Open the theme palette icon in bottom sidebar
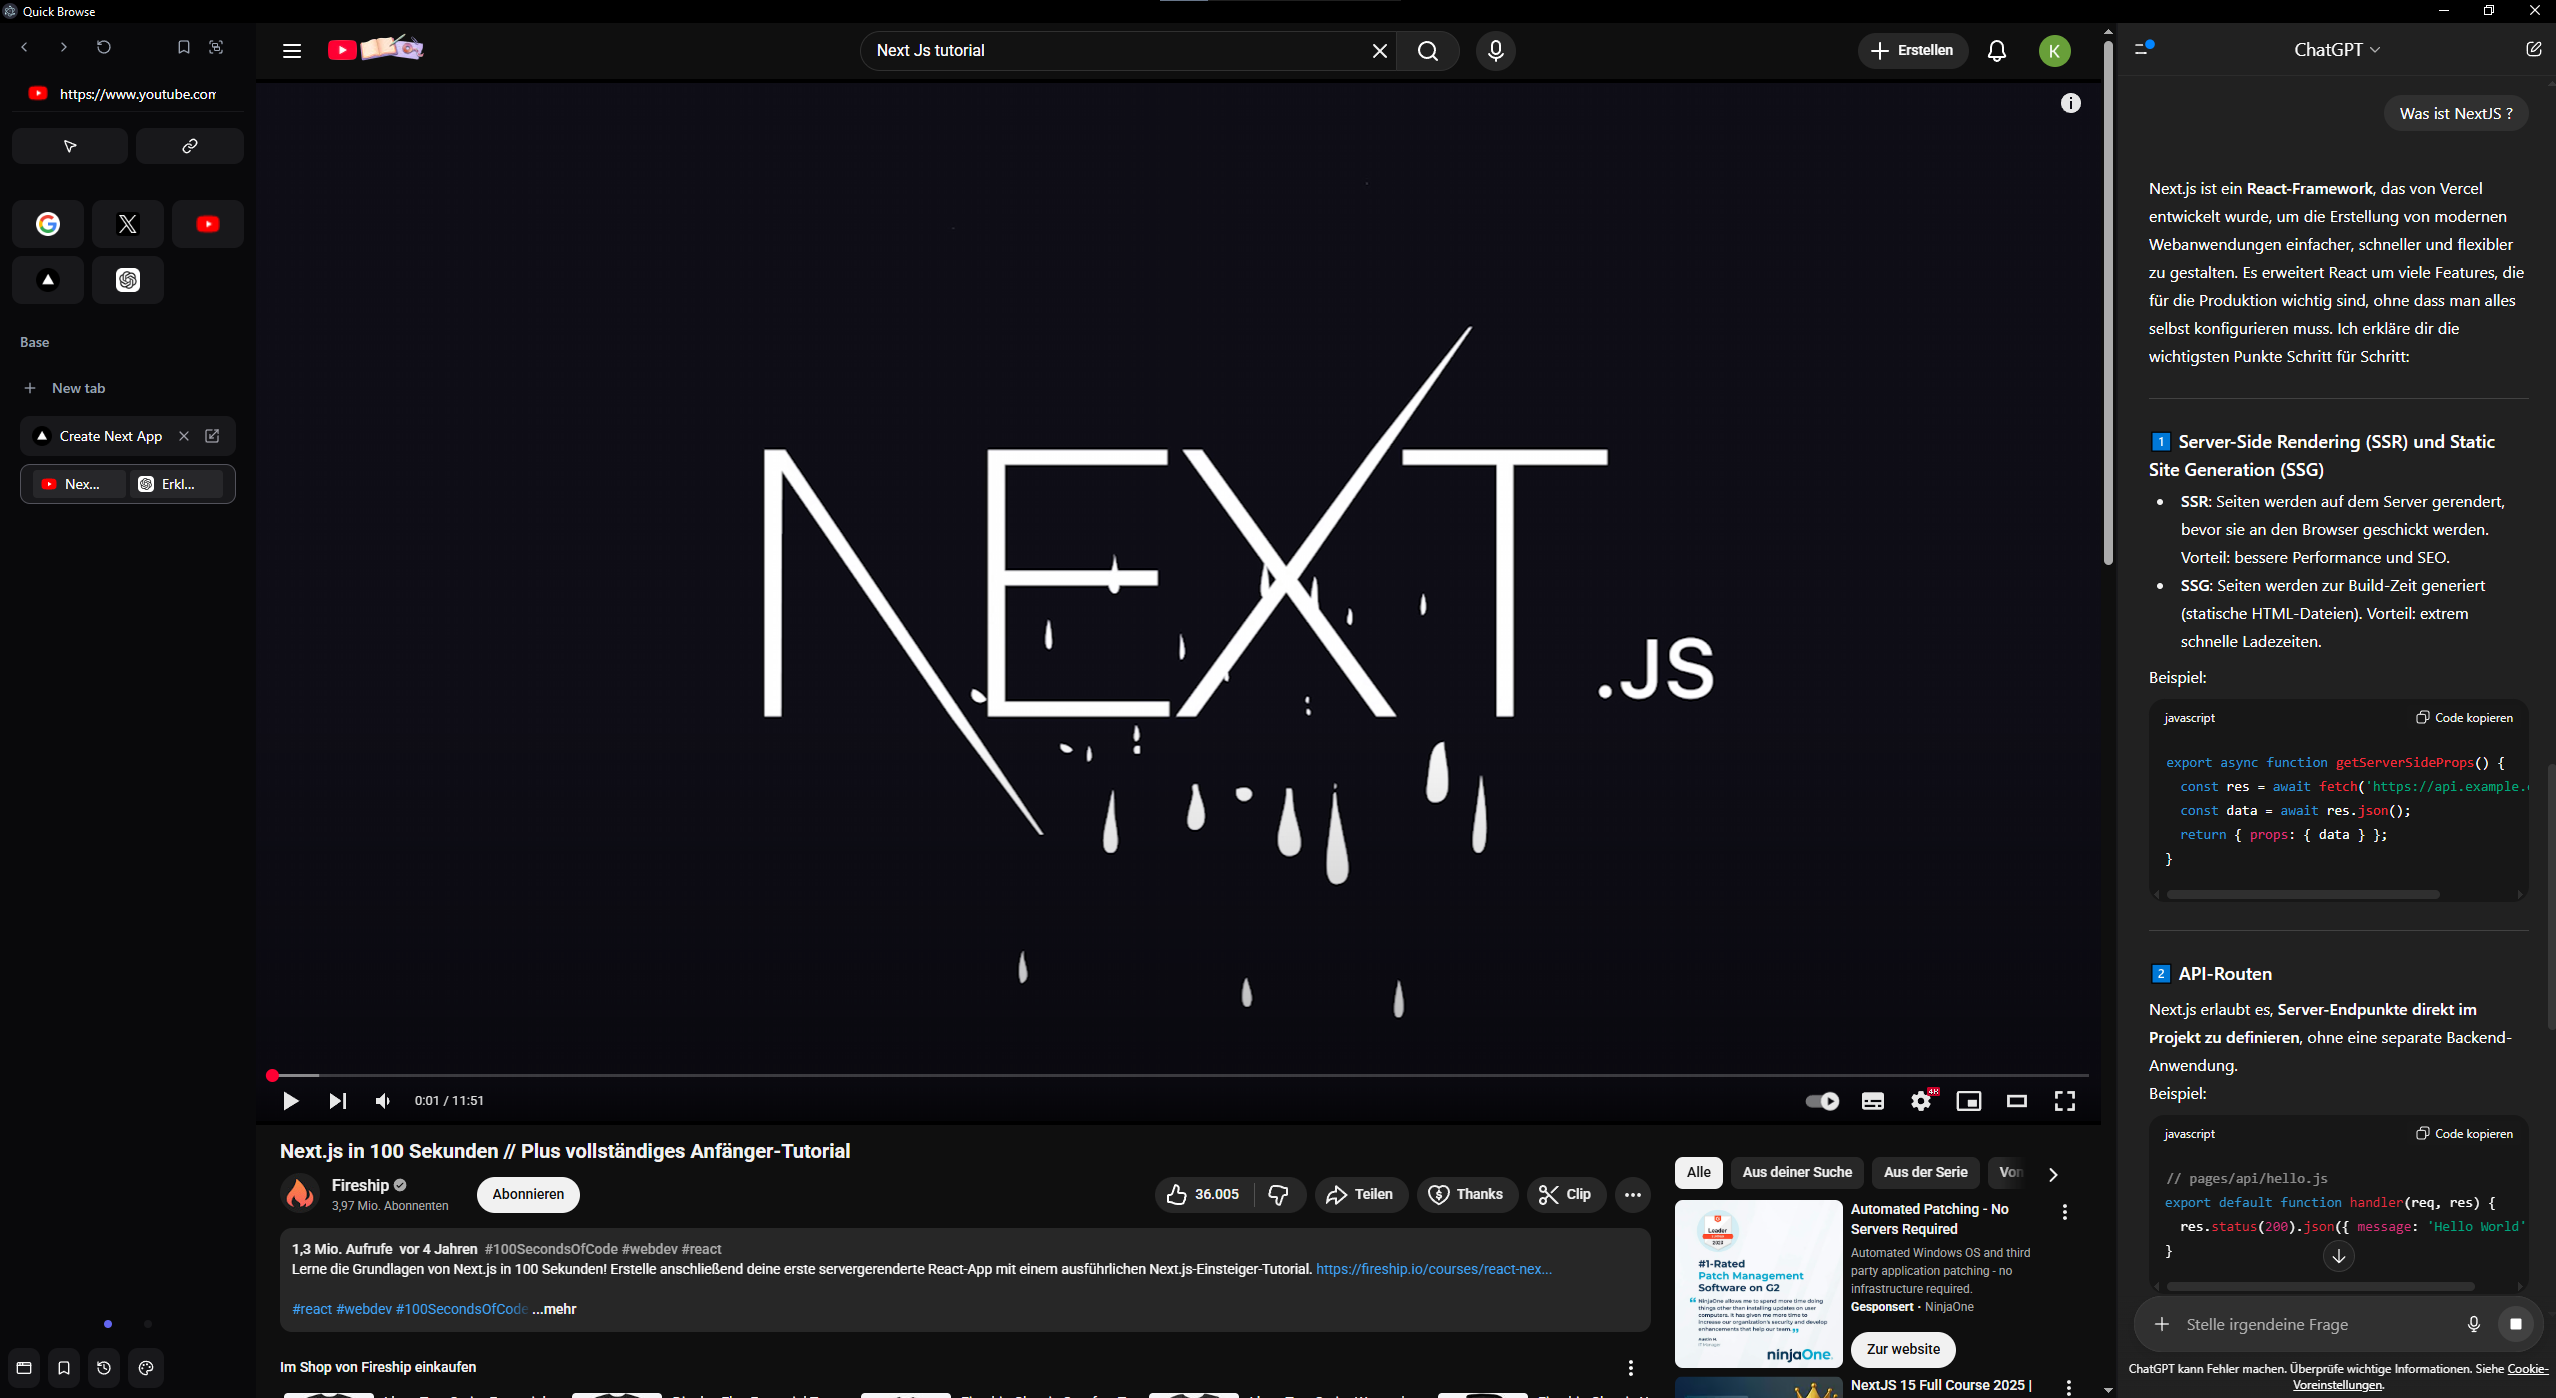This screenshot has width=2556, height=1398. pyautogui.click(x=146, y=1368)
